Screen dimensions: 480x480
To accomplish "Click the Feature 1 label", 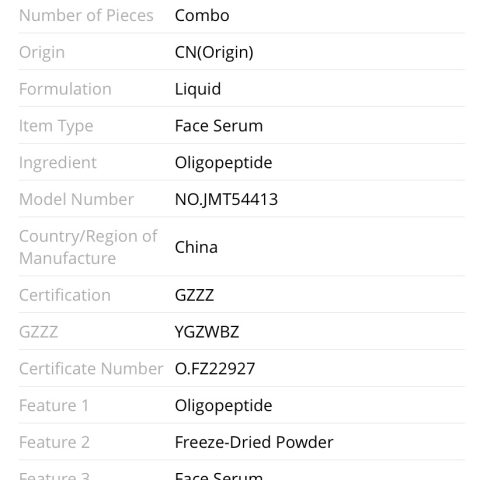I will [54, 406].
